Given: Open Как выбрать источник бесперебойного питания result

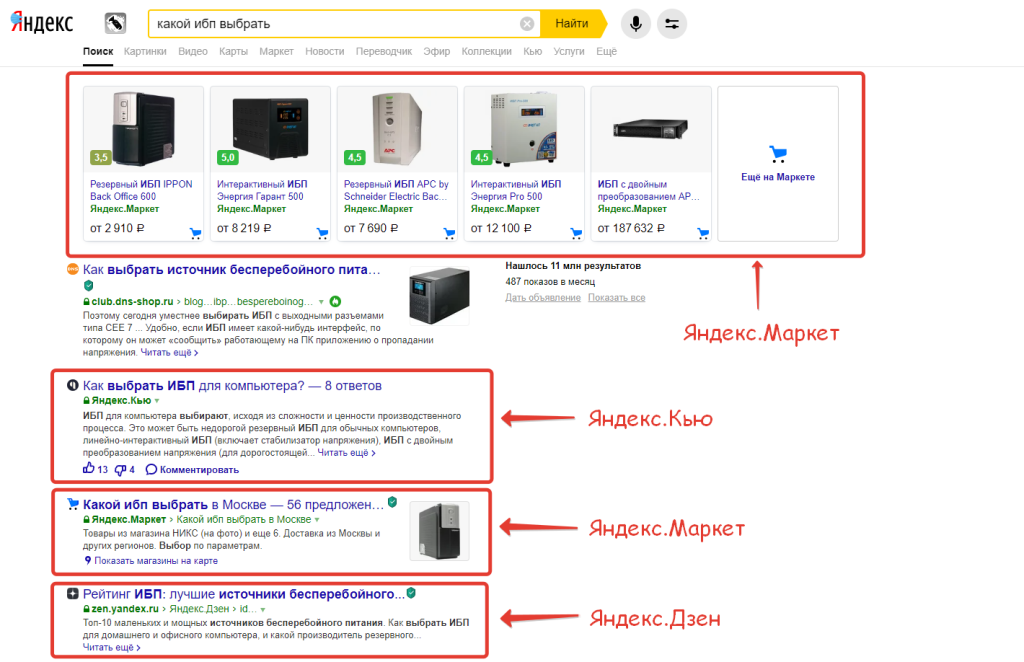Looking at the screenshot, I should tap(231, 270).
